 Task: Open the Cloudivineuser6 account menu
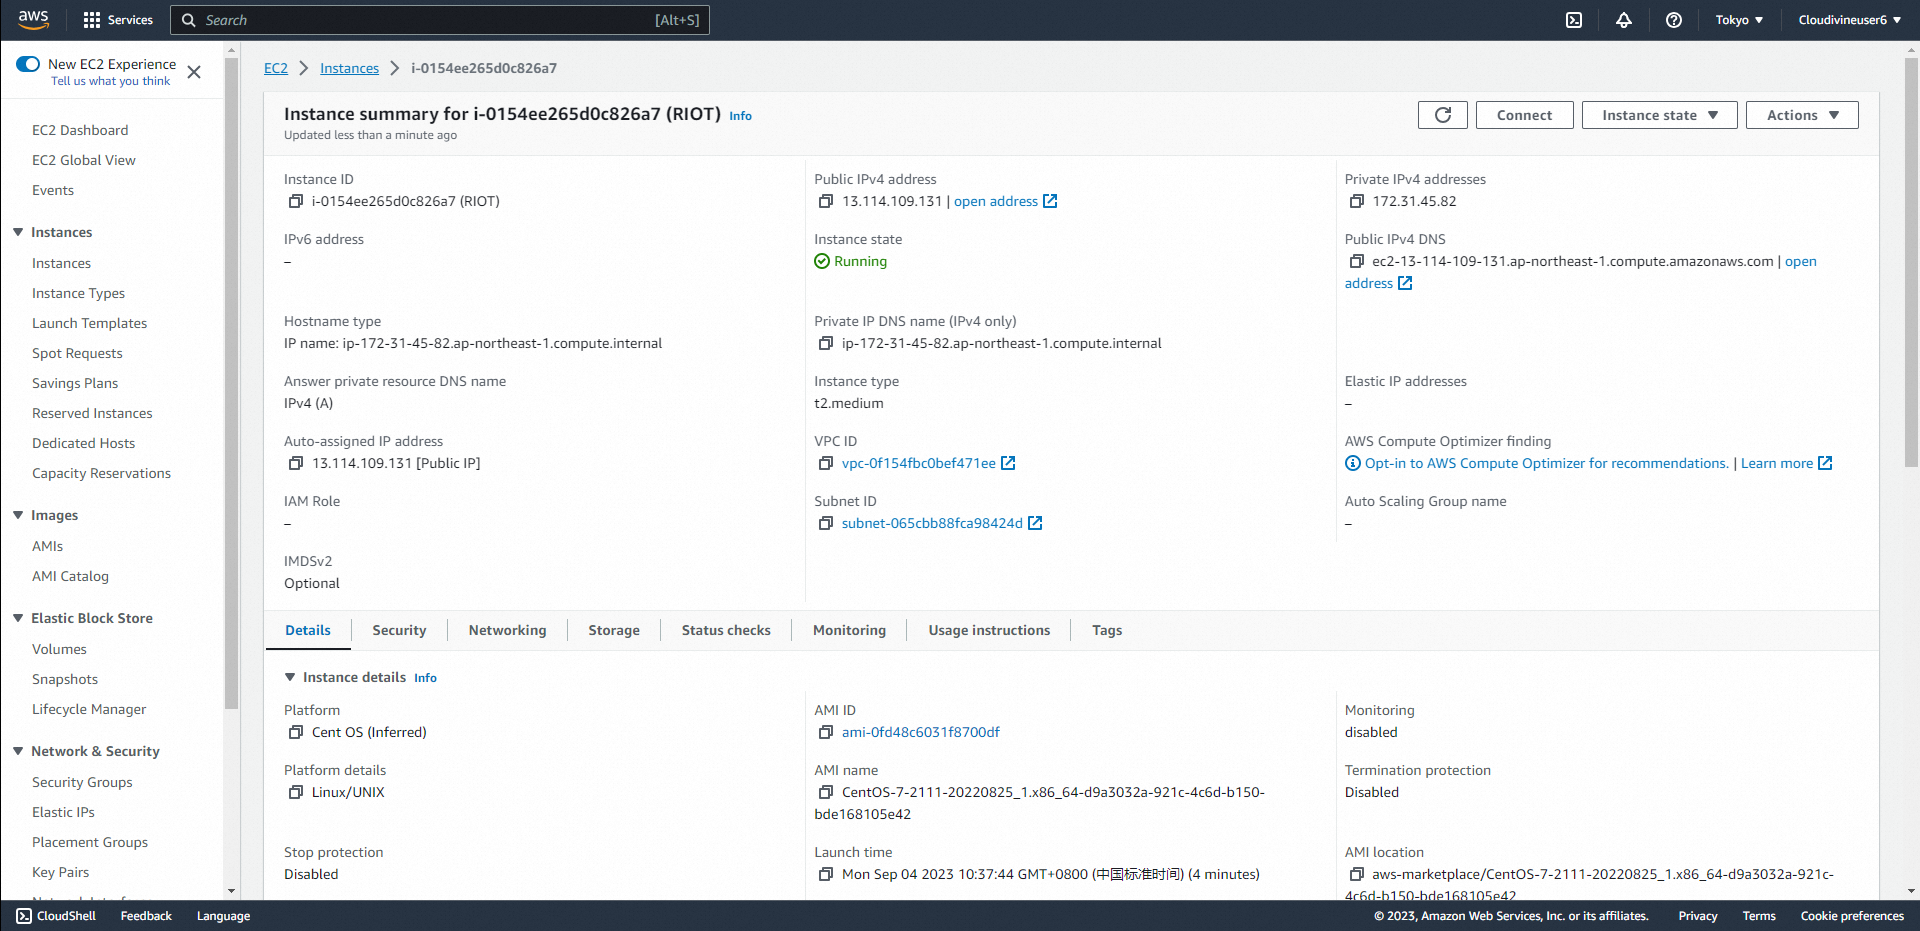coord(1849,20)
